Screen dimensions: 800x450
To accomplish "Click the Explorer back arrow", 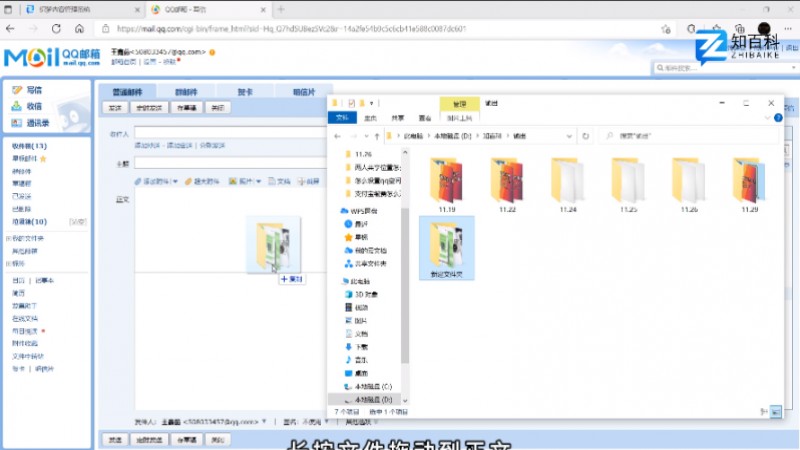I will (x=337, y=136).
